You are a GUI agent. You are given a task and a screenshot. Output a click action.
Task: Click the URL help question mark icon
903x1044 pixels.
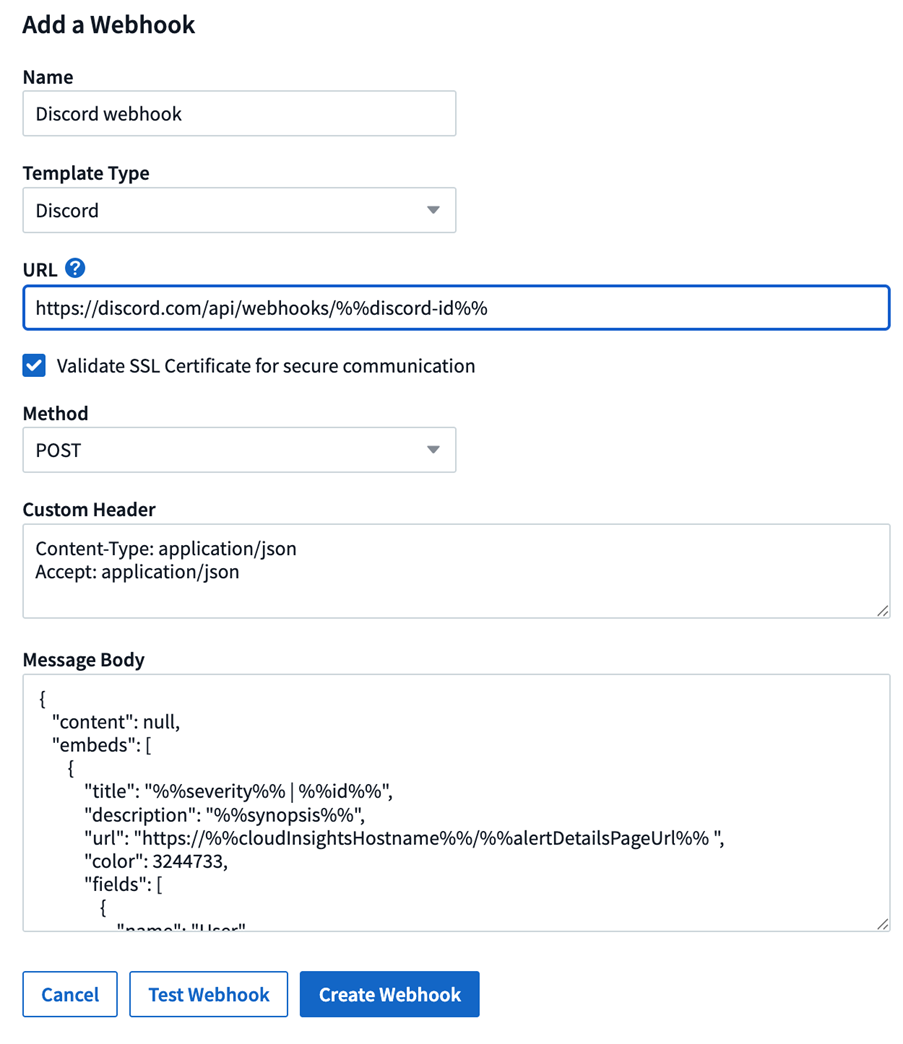(x=75, y=269)
